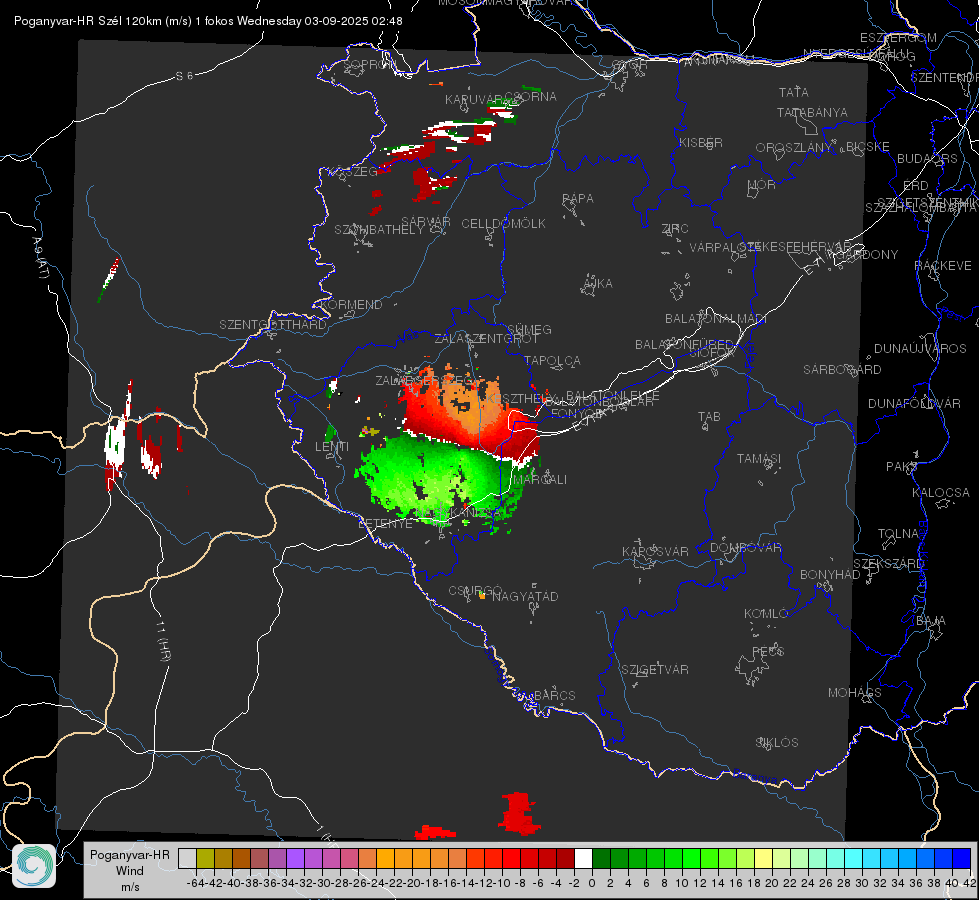Click the white zero-velocity swatch in legend

[583, 858]
